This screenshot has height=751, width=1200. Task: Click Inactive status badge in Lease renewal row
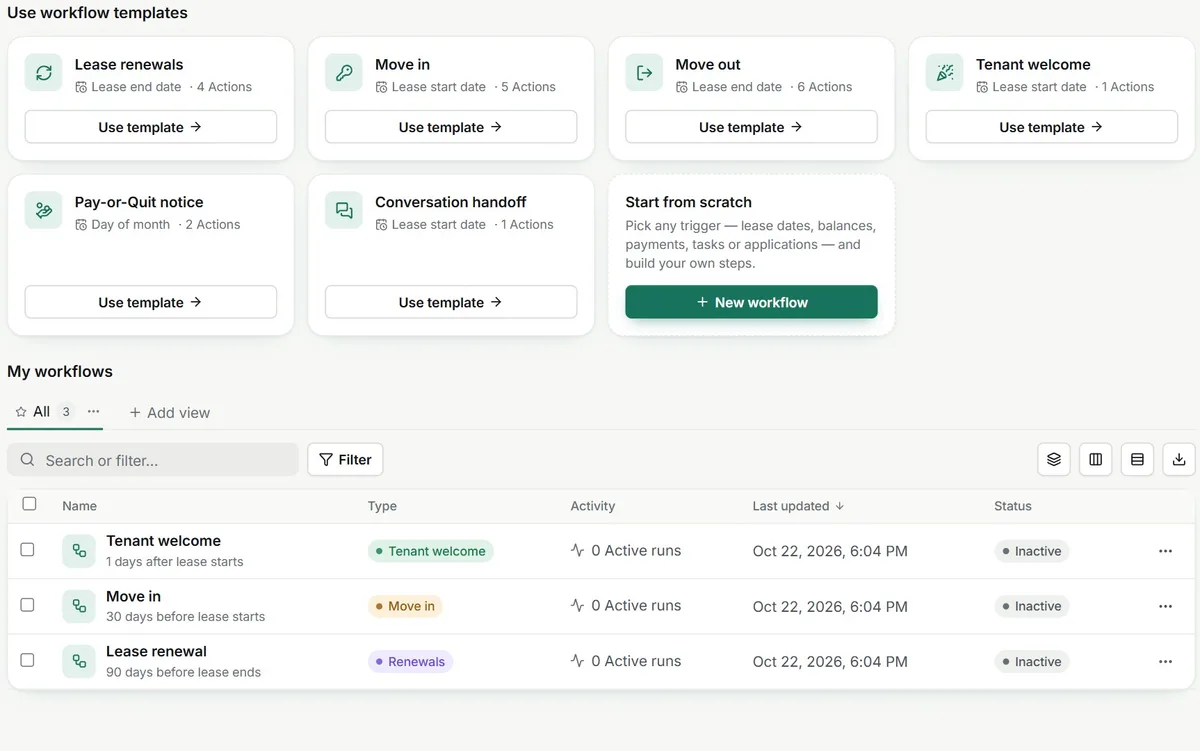1032,661
